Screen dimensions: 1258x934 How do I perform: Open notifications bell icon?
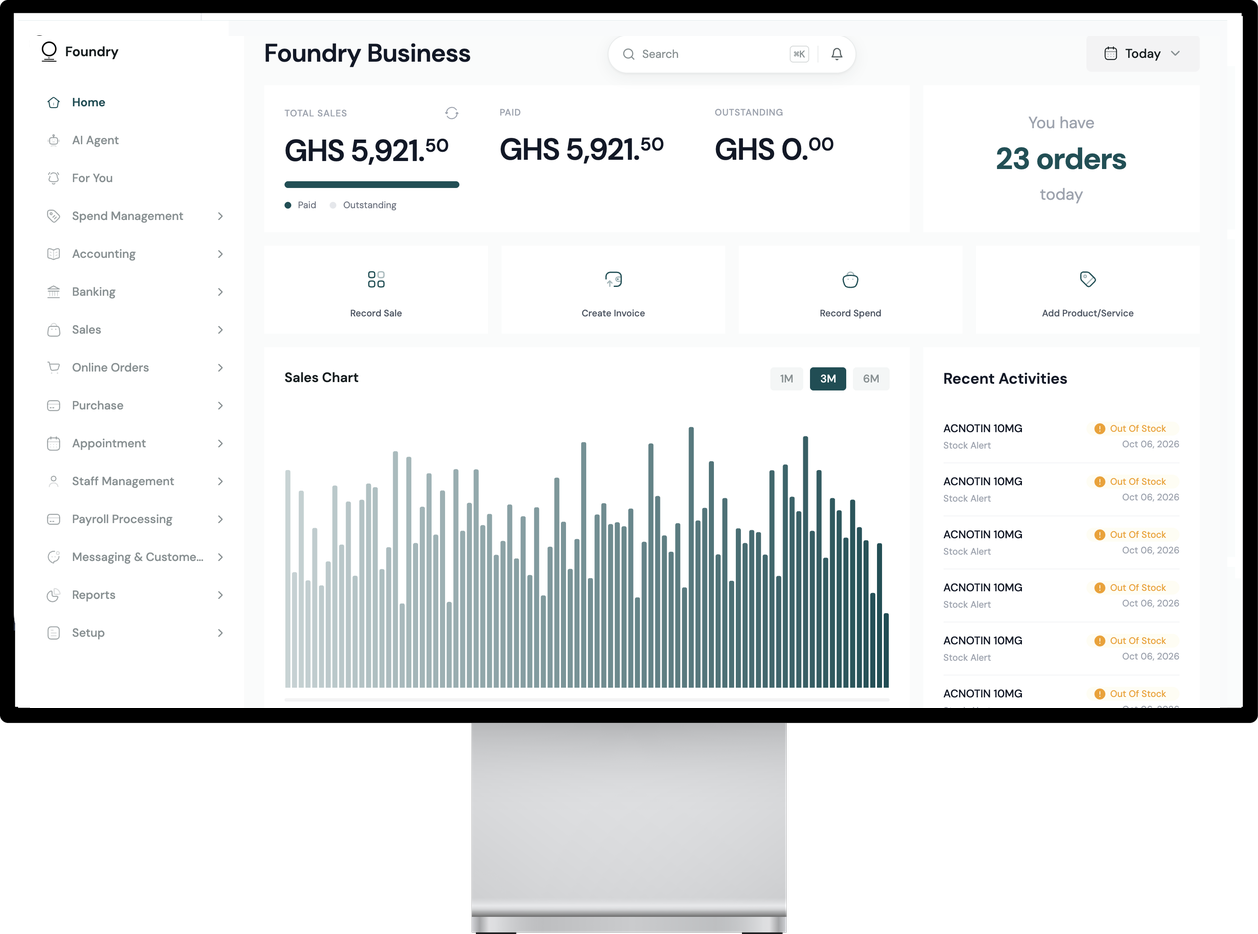(837, 54)
